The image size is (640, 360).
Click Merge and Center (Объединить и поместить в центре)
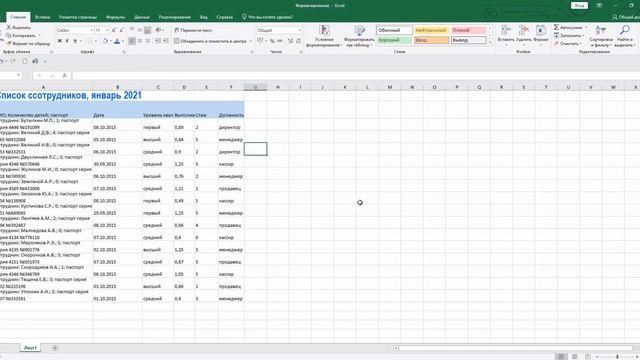pyautogui.click(x=210, y=41)
